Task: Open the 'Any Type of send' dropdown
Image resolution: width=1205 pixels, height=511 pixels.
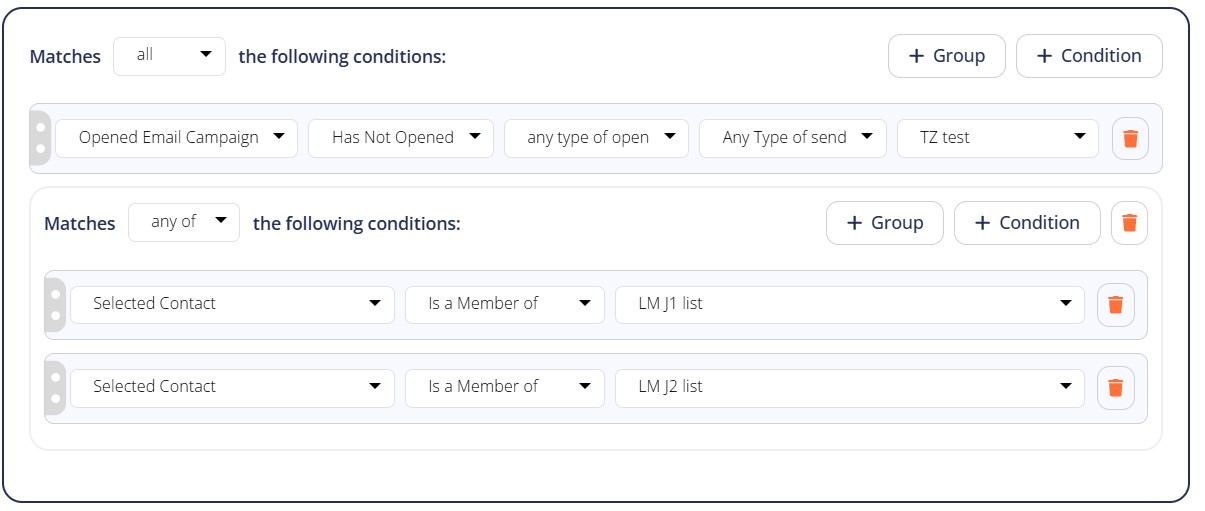Action: (793, 138)
